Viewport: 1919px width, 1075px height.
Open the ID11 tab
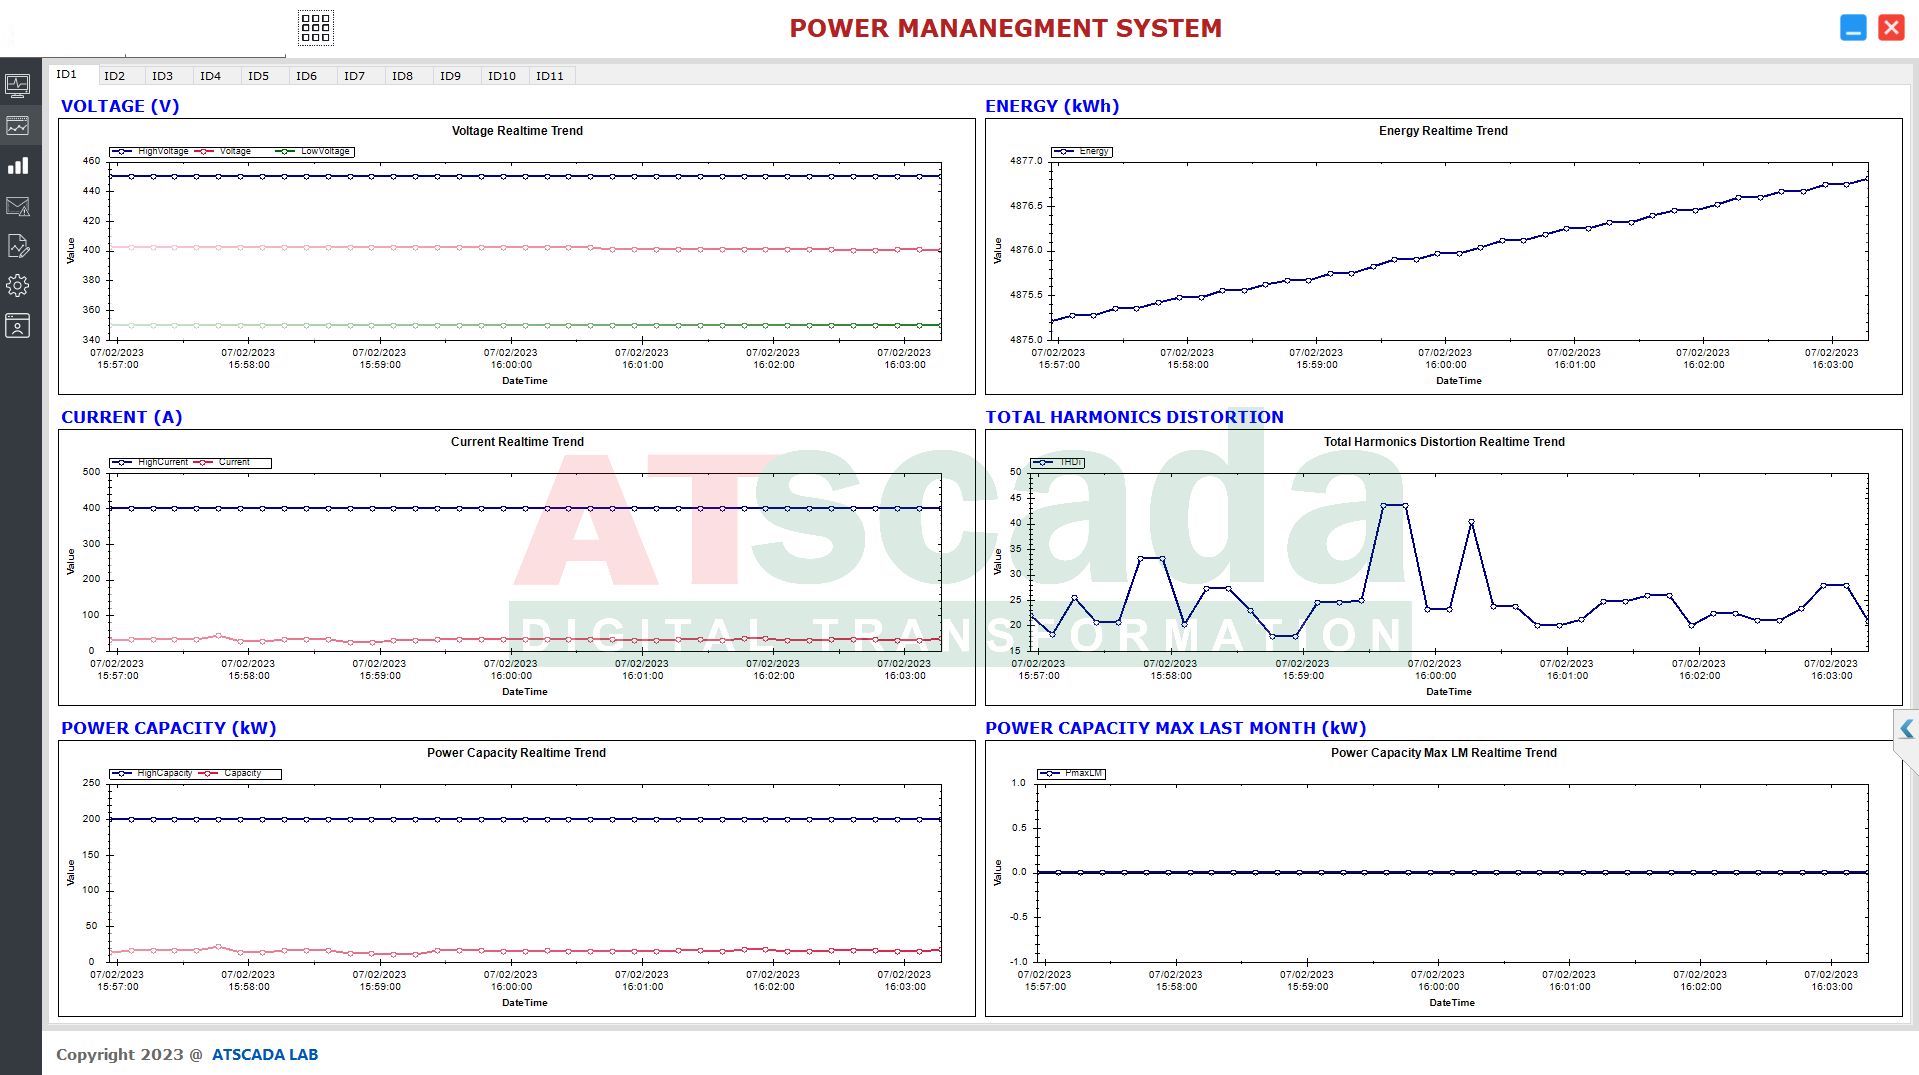pyautogui.click(x=549, y=76)
